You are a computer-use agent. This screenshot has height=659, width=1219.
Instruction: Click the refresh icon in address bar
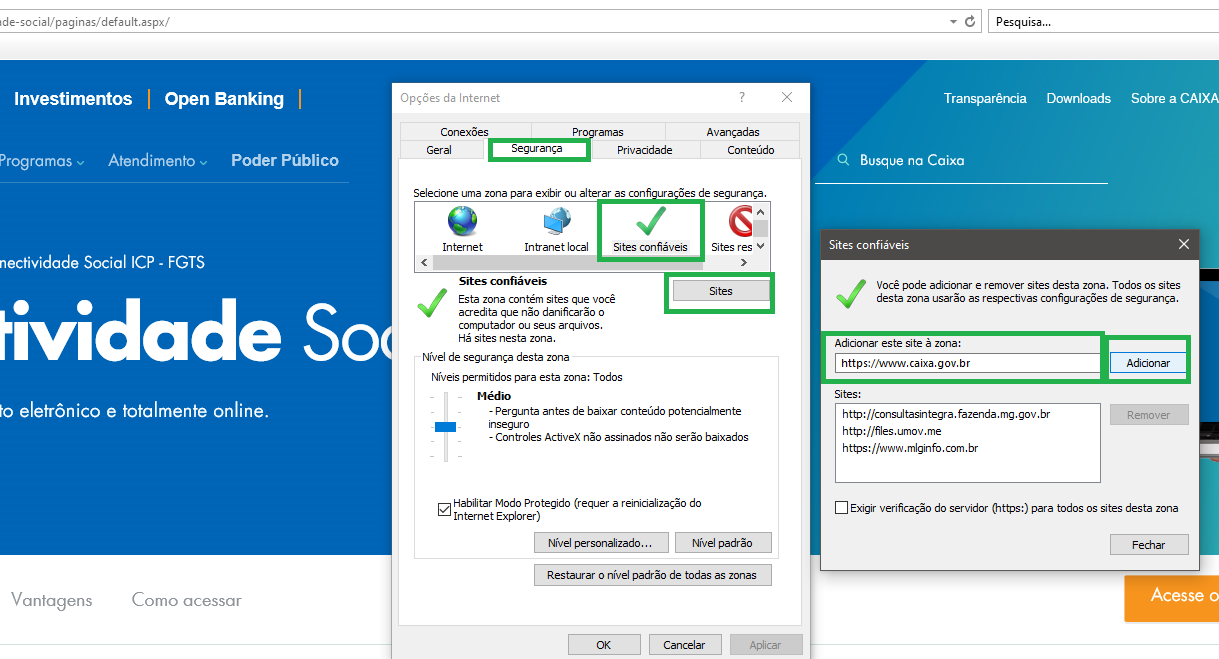[x=970, y=21]
